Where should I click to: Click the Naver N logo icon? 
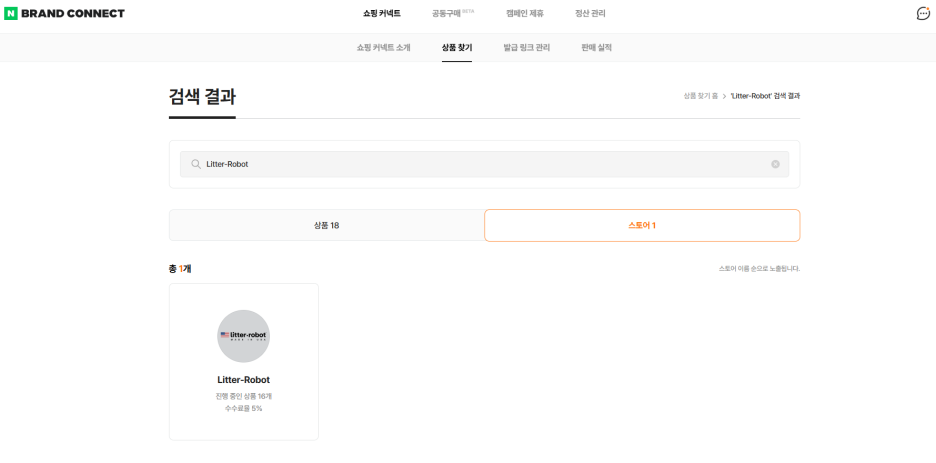[x=11, y=13]
